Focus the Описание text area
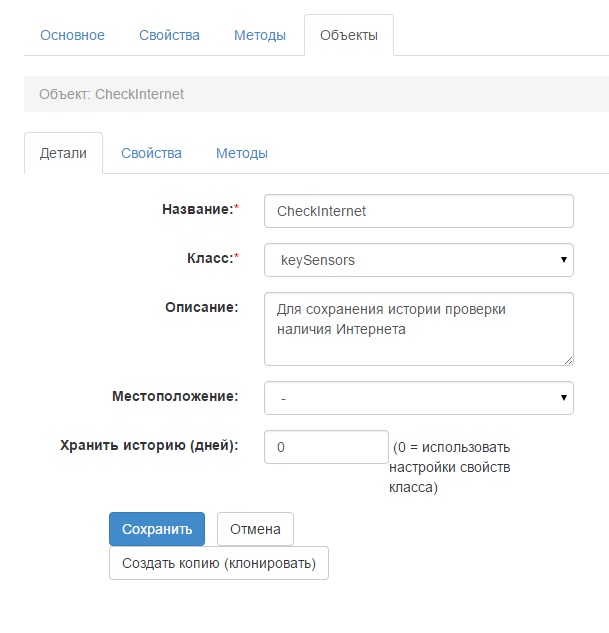609x633 pixels. coord(418,328)
